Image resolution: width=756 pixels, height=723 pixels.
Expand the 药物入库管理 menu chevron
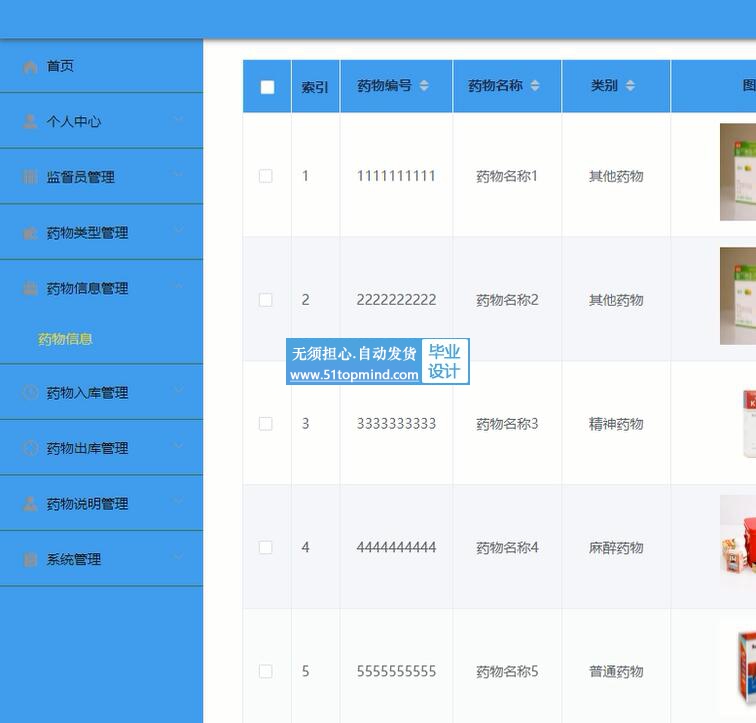[178, 390]
